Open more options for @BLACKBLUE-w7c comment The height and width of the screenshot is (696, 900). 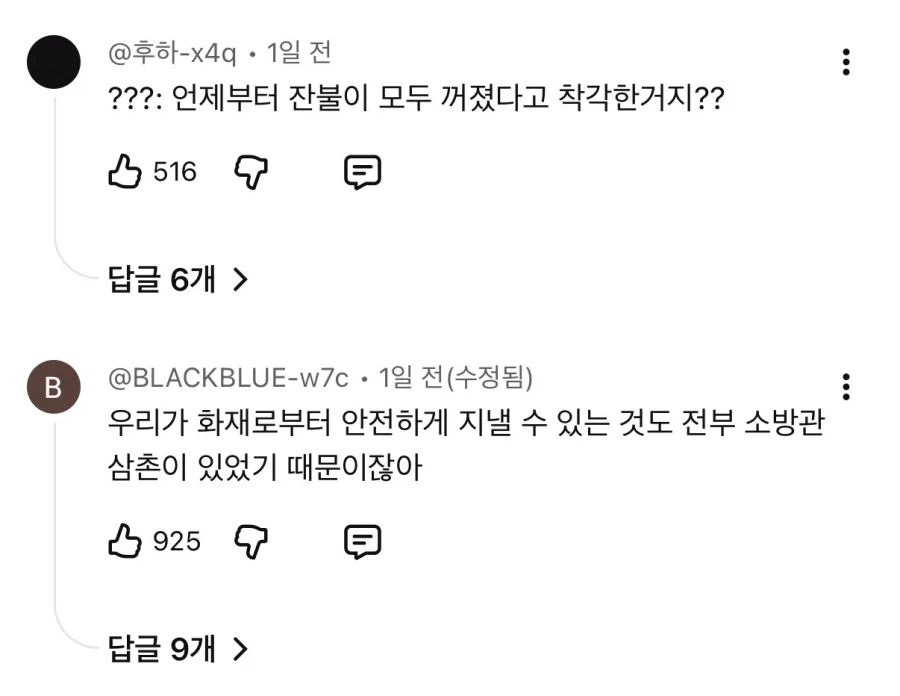click(x=846, y=386)
